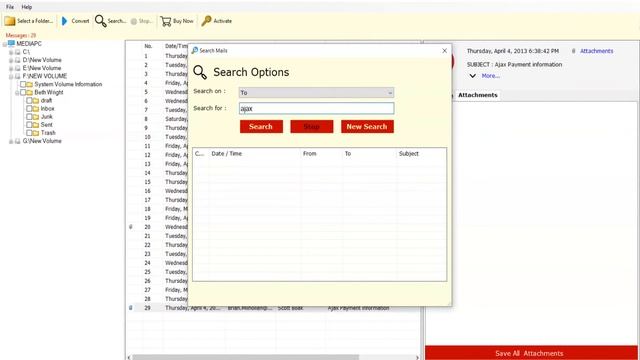Select the Inbox folder label
Screen dimensions: 640x360
pos(47,109)
